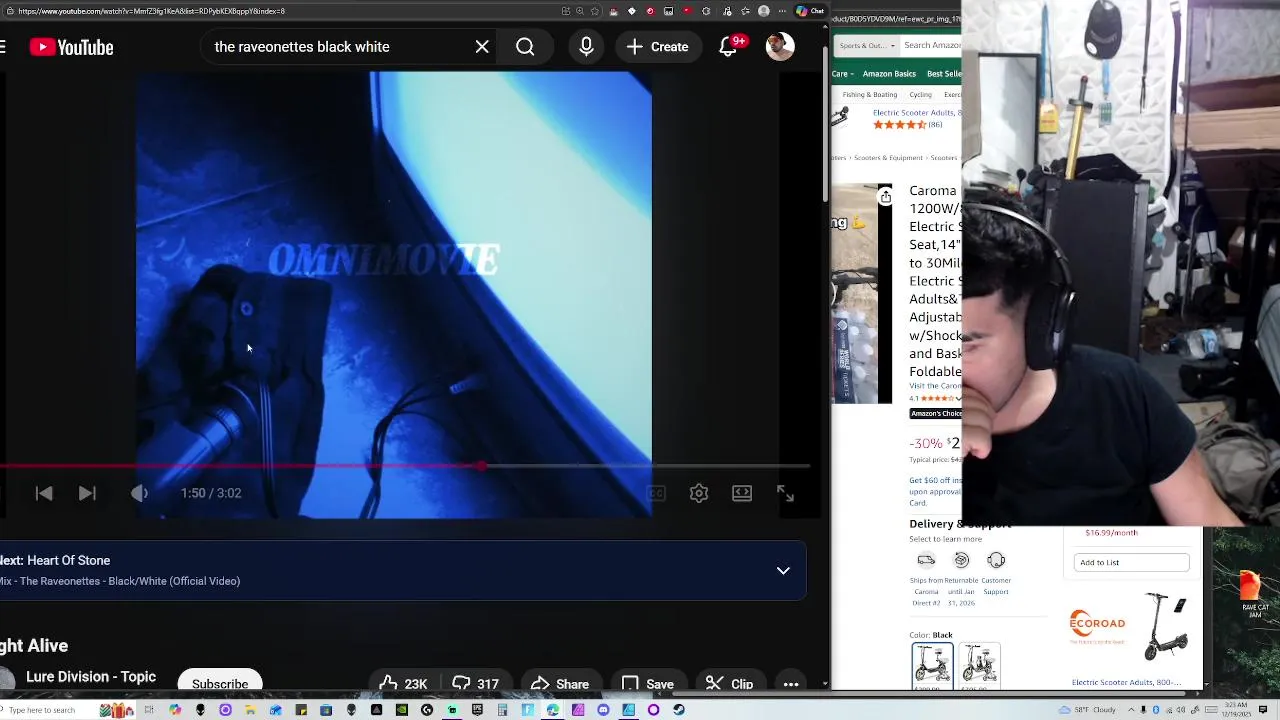Open more actions three-dot menu under video
Image resolution: width=1280 pixels, height=720 pixels.
click(x=791, y=684)
